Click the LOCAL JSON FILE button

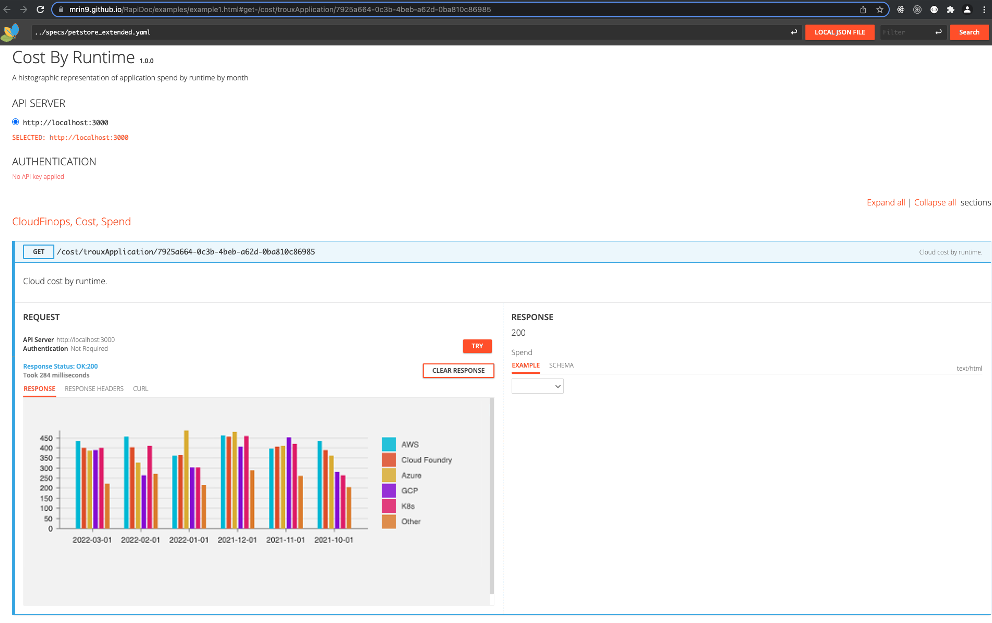(839, 31)
